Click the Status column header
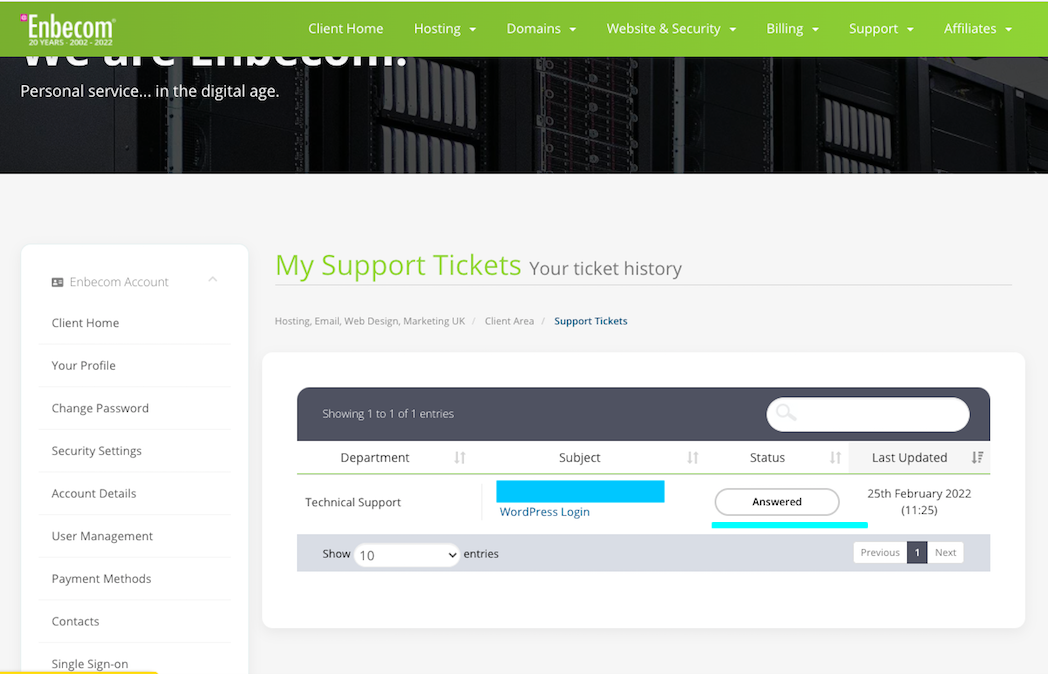This screenshot has width=1048, height=674. (x=767, y=458)
